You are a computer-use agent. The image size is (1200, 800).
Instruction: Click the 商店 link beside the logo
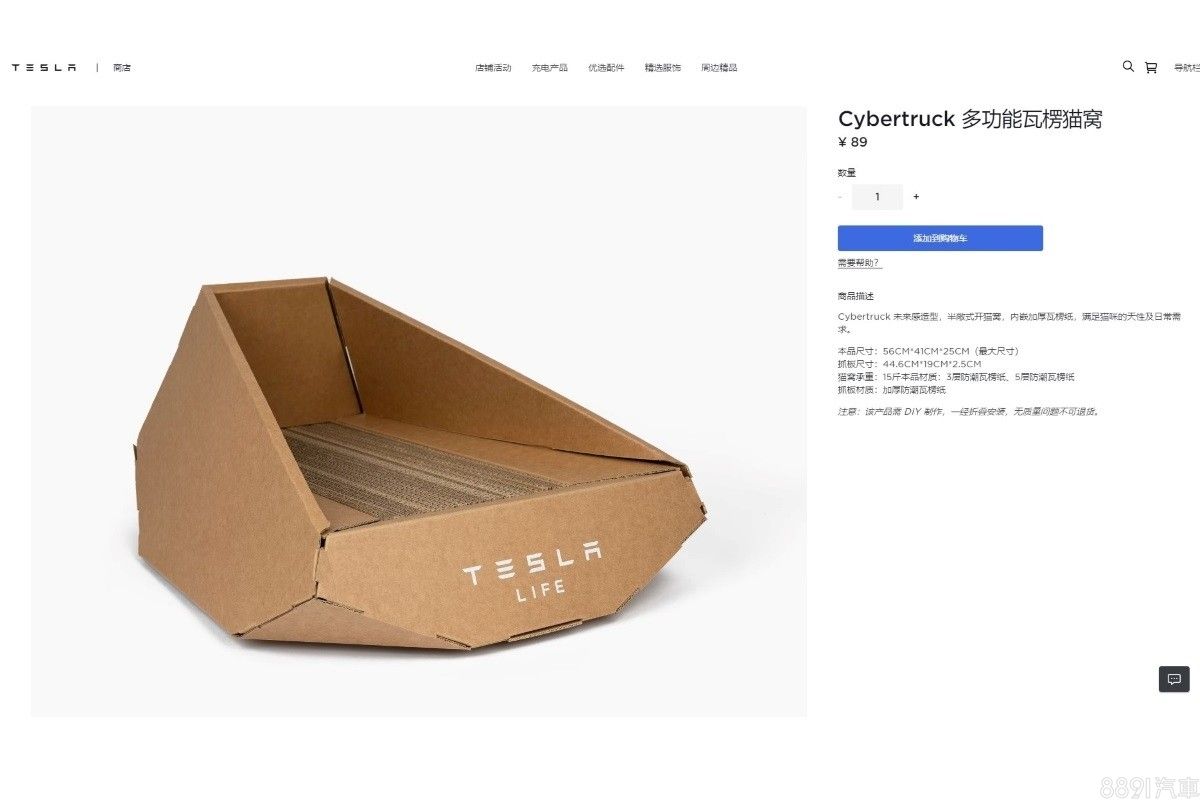click(122, 68)
